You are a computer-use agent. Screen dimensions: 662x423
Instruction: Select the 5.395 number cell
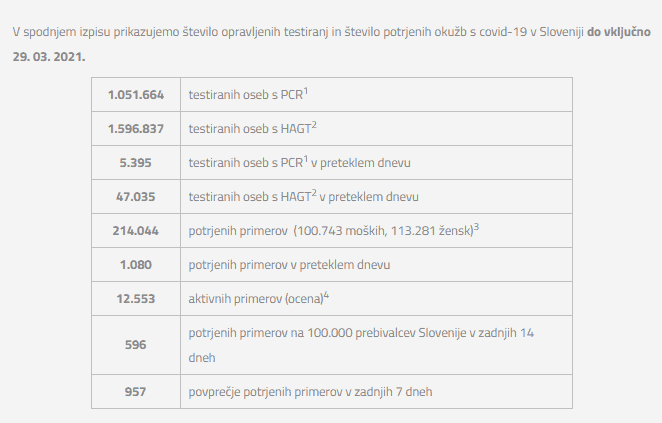coord(136,163)
